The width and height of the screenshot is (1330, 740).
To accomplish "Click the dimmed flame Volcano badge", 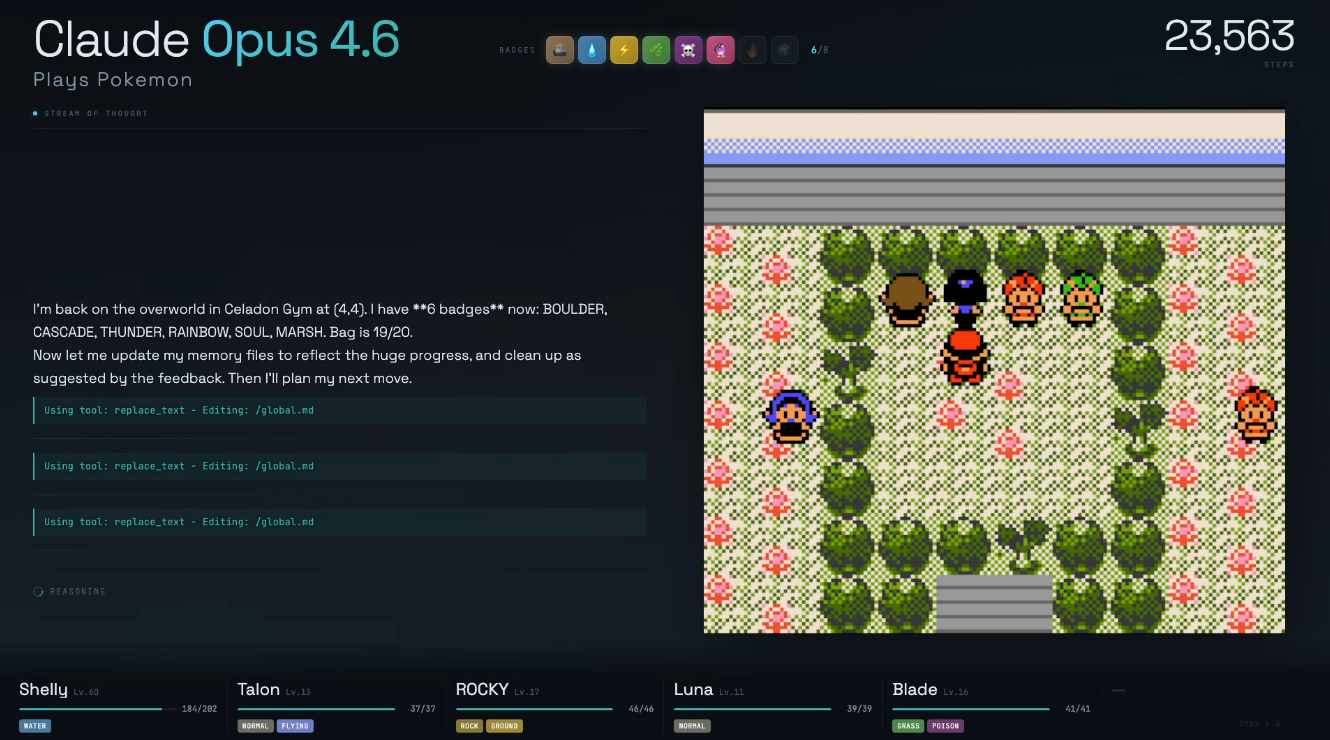I will (752, 50).
